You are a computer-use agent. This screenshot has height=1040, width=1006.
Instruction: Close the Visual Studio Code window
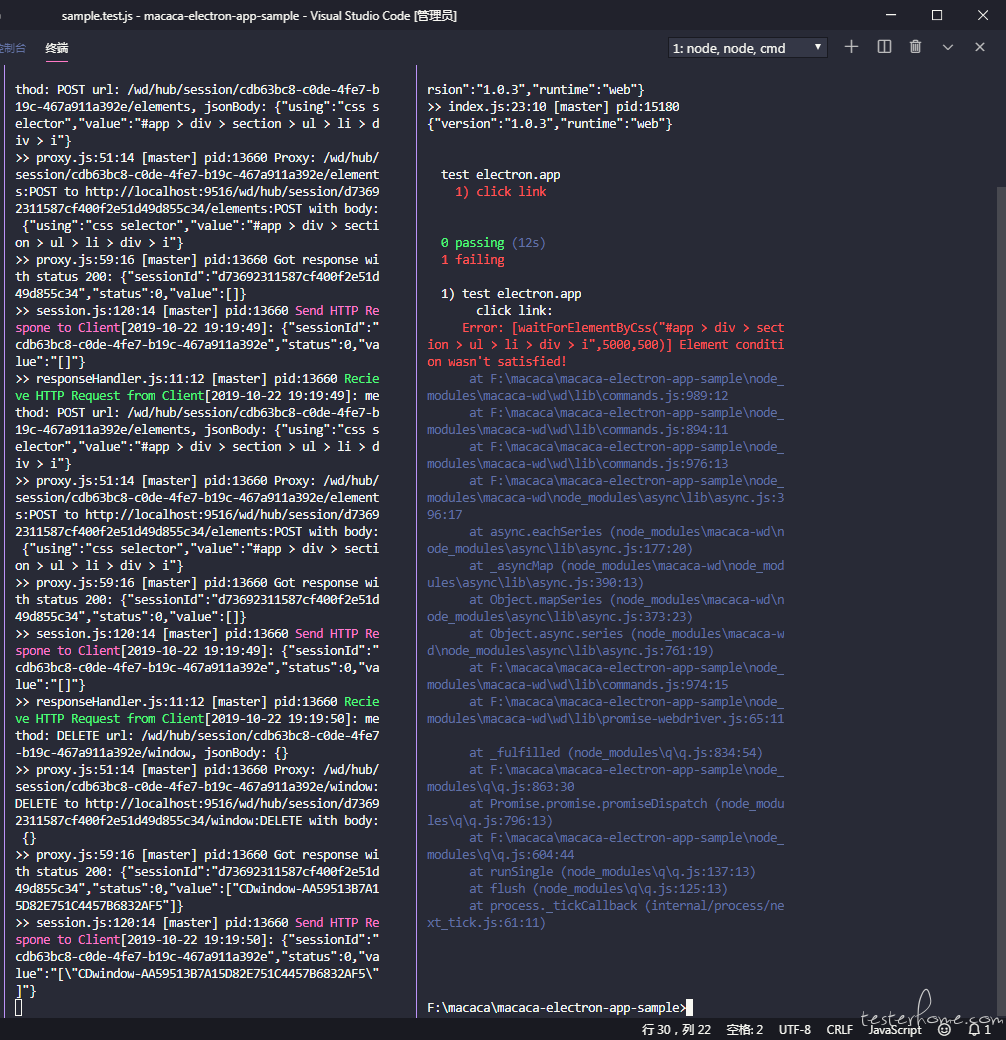(983, 15)
